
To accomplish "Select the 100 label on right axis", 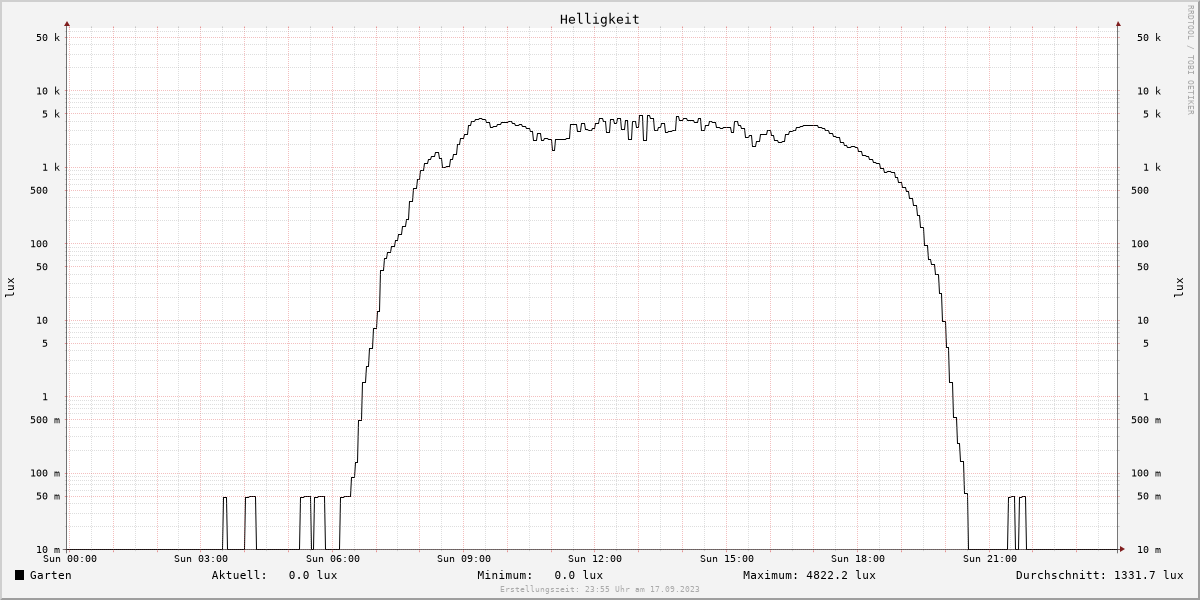I will pos(1140,244).
